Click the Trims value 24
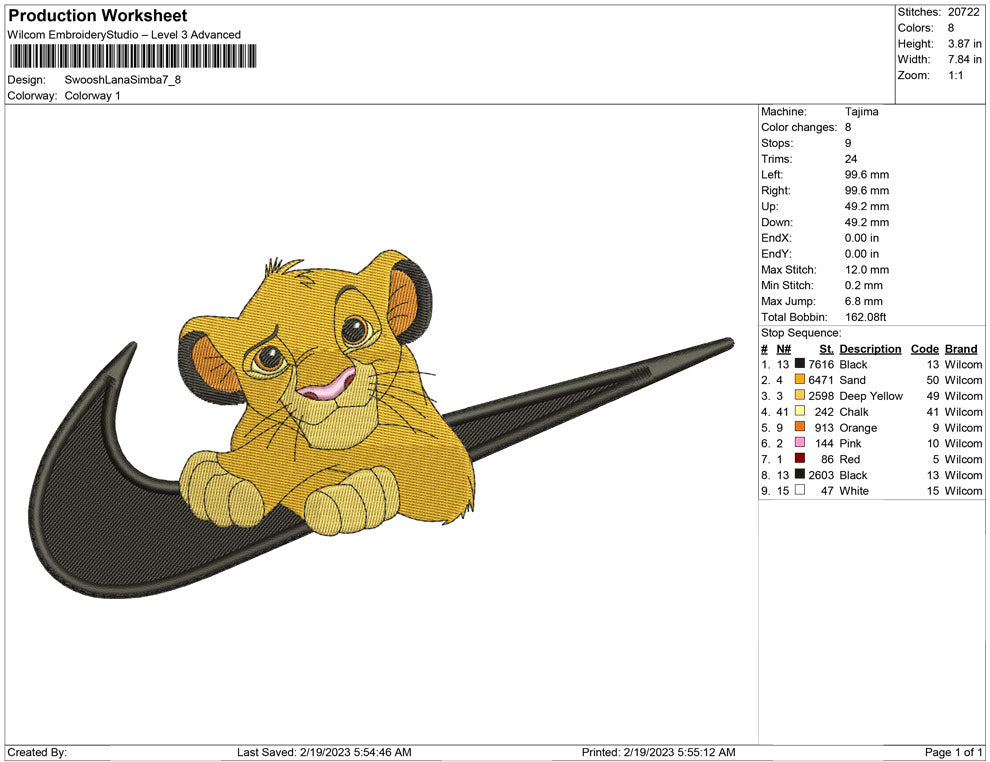 point(851,158)
